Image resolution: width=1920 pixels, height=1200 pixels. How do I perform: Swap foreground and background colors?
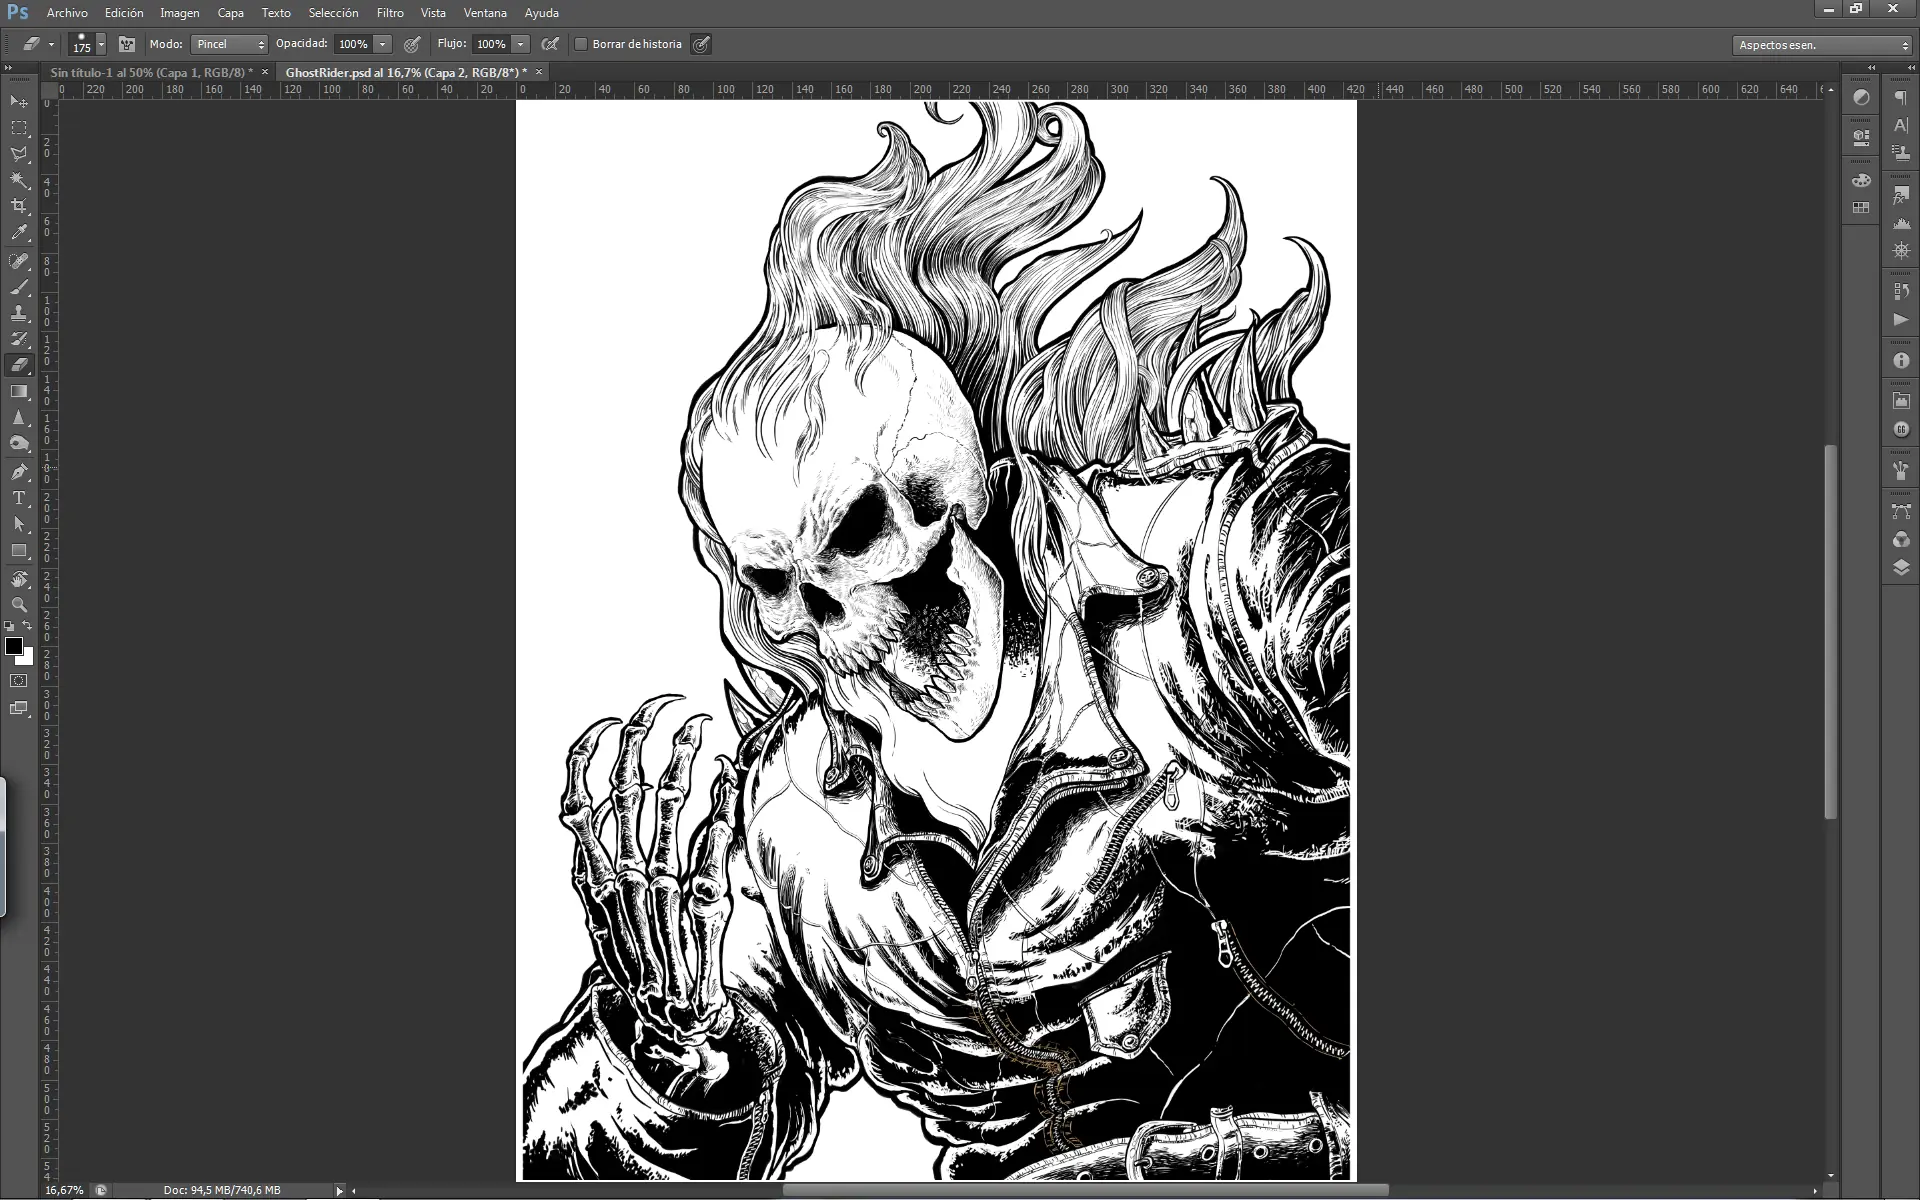pyautogui.click(x=28, y=626)
